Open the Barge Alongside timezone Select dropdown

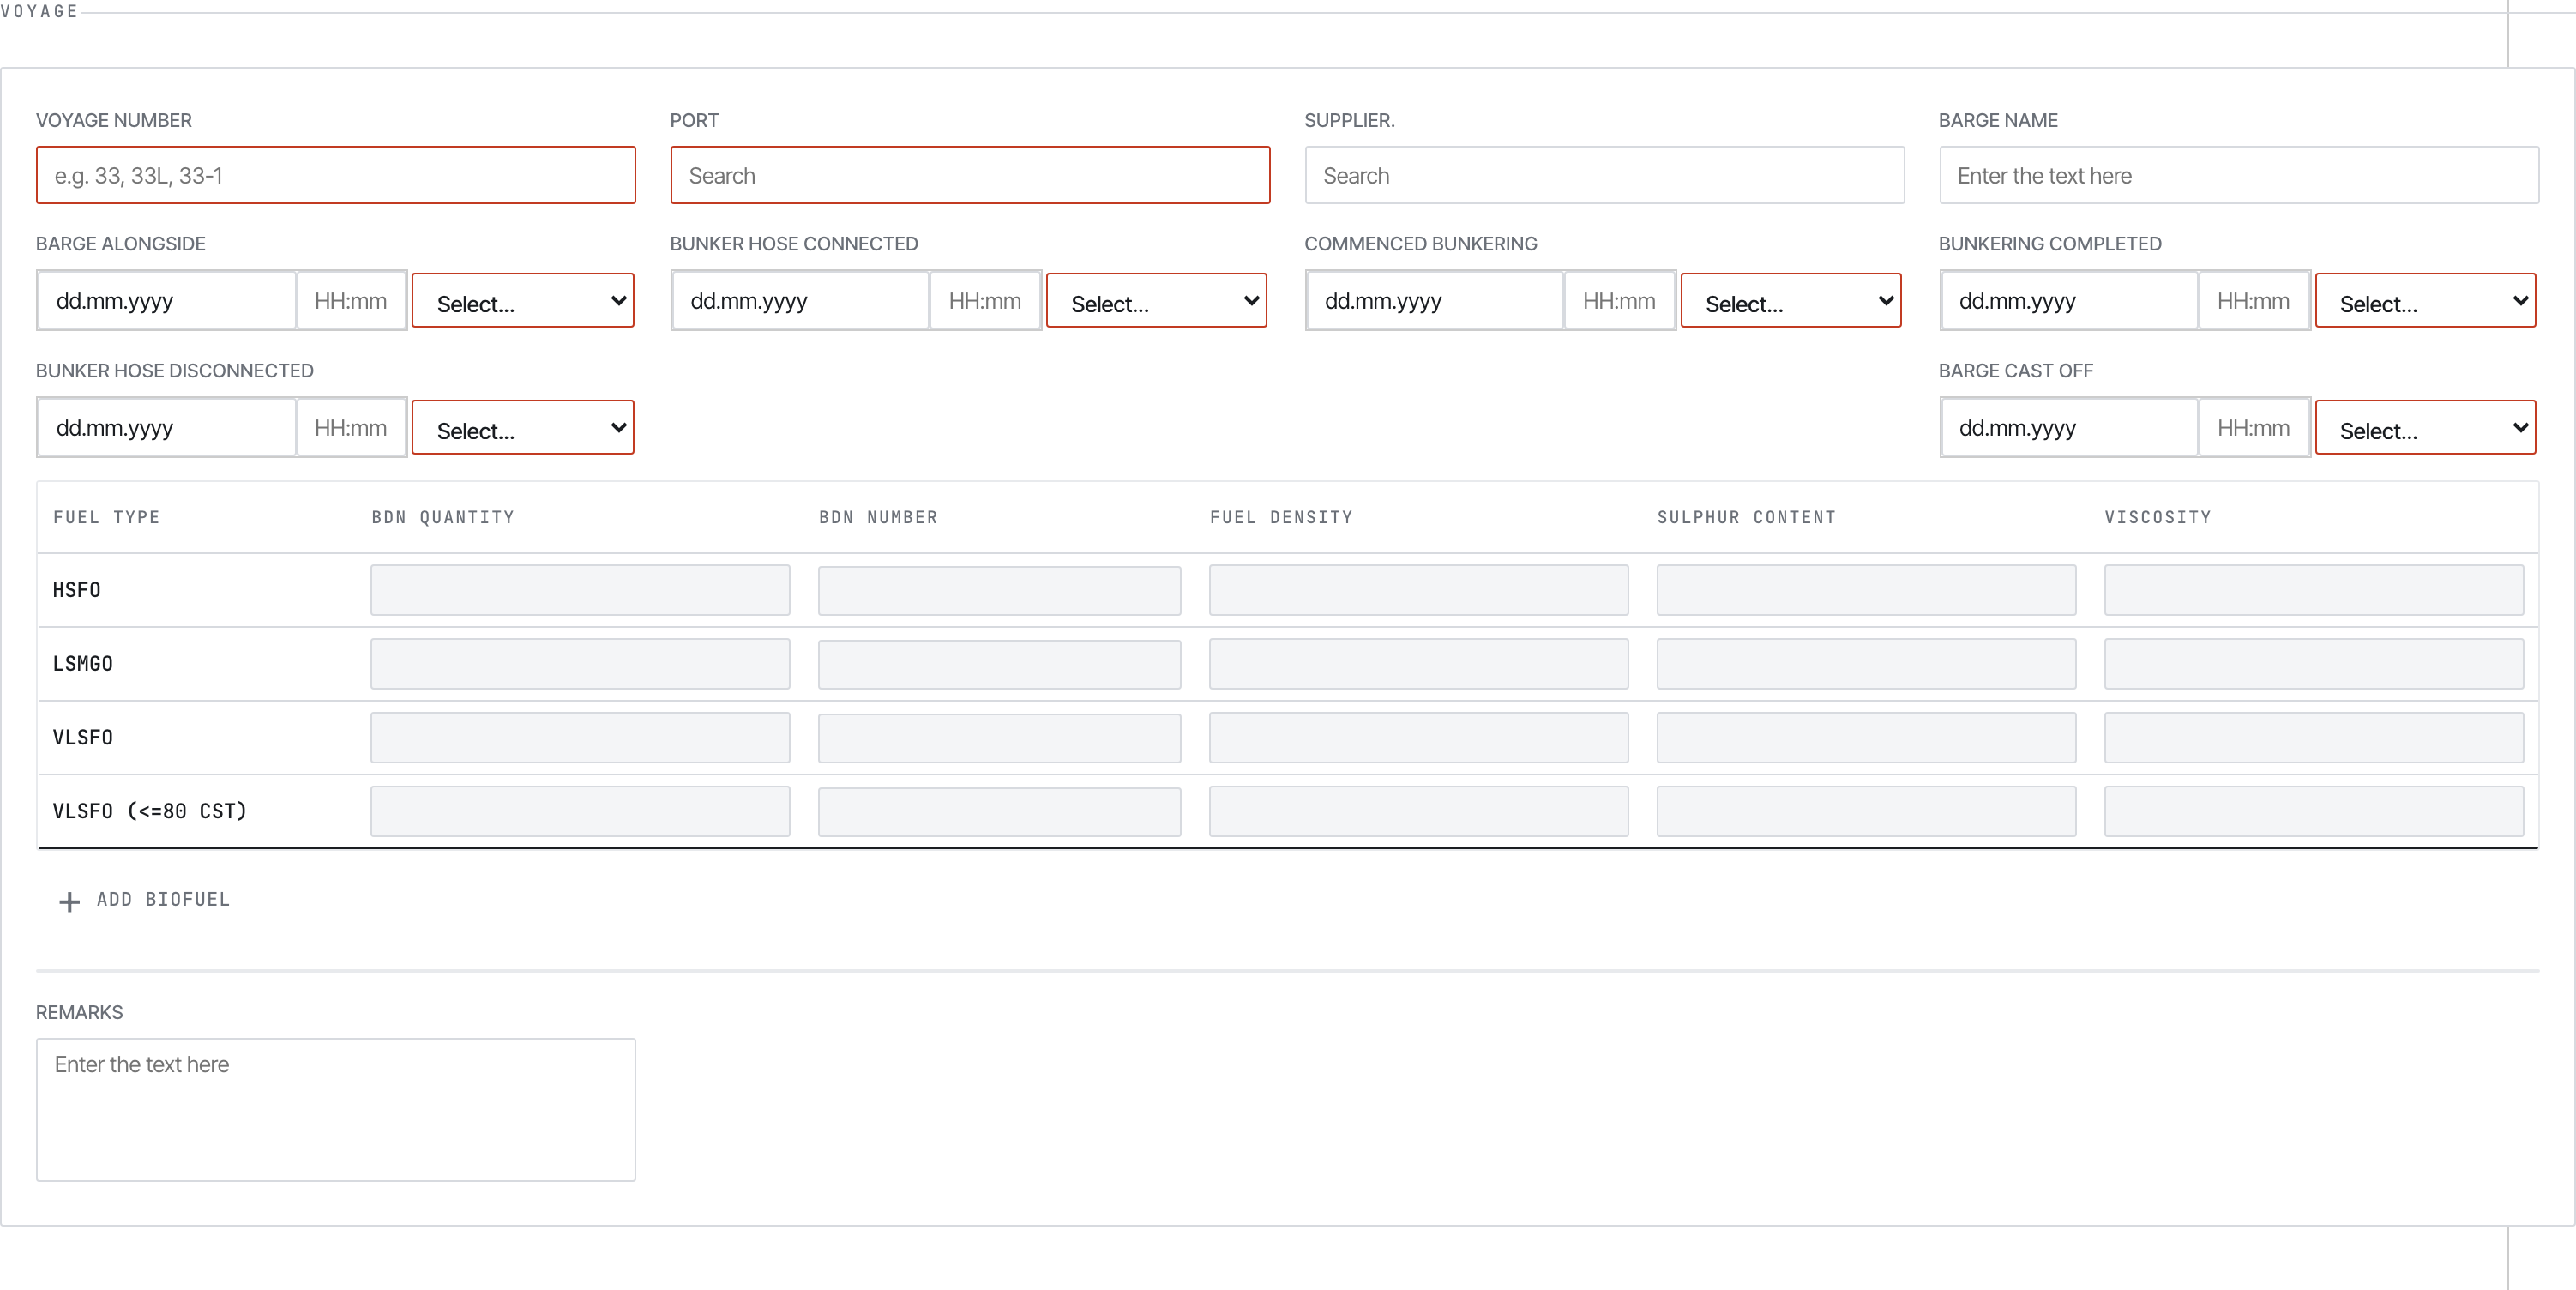point(523,301)
